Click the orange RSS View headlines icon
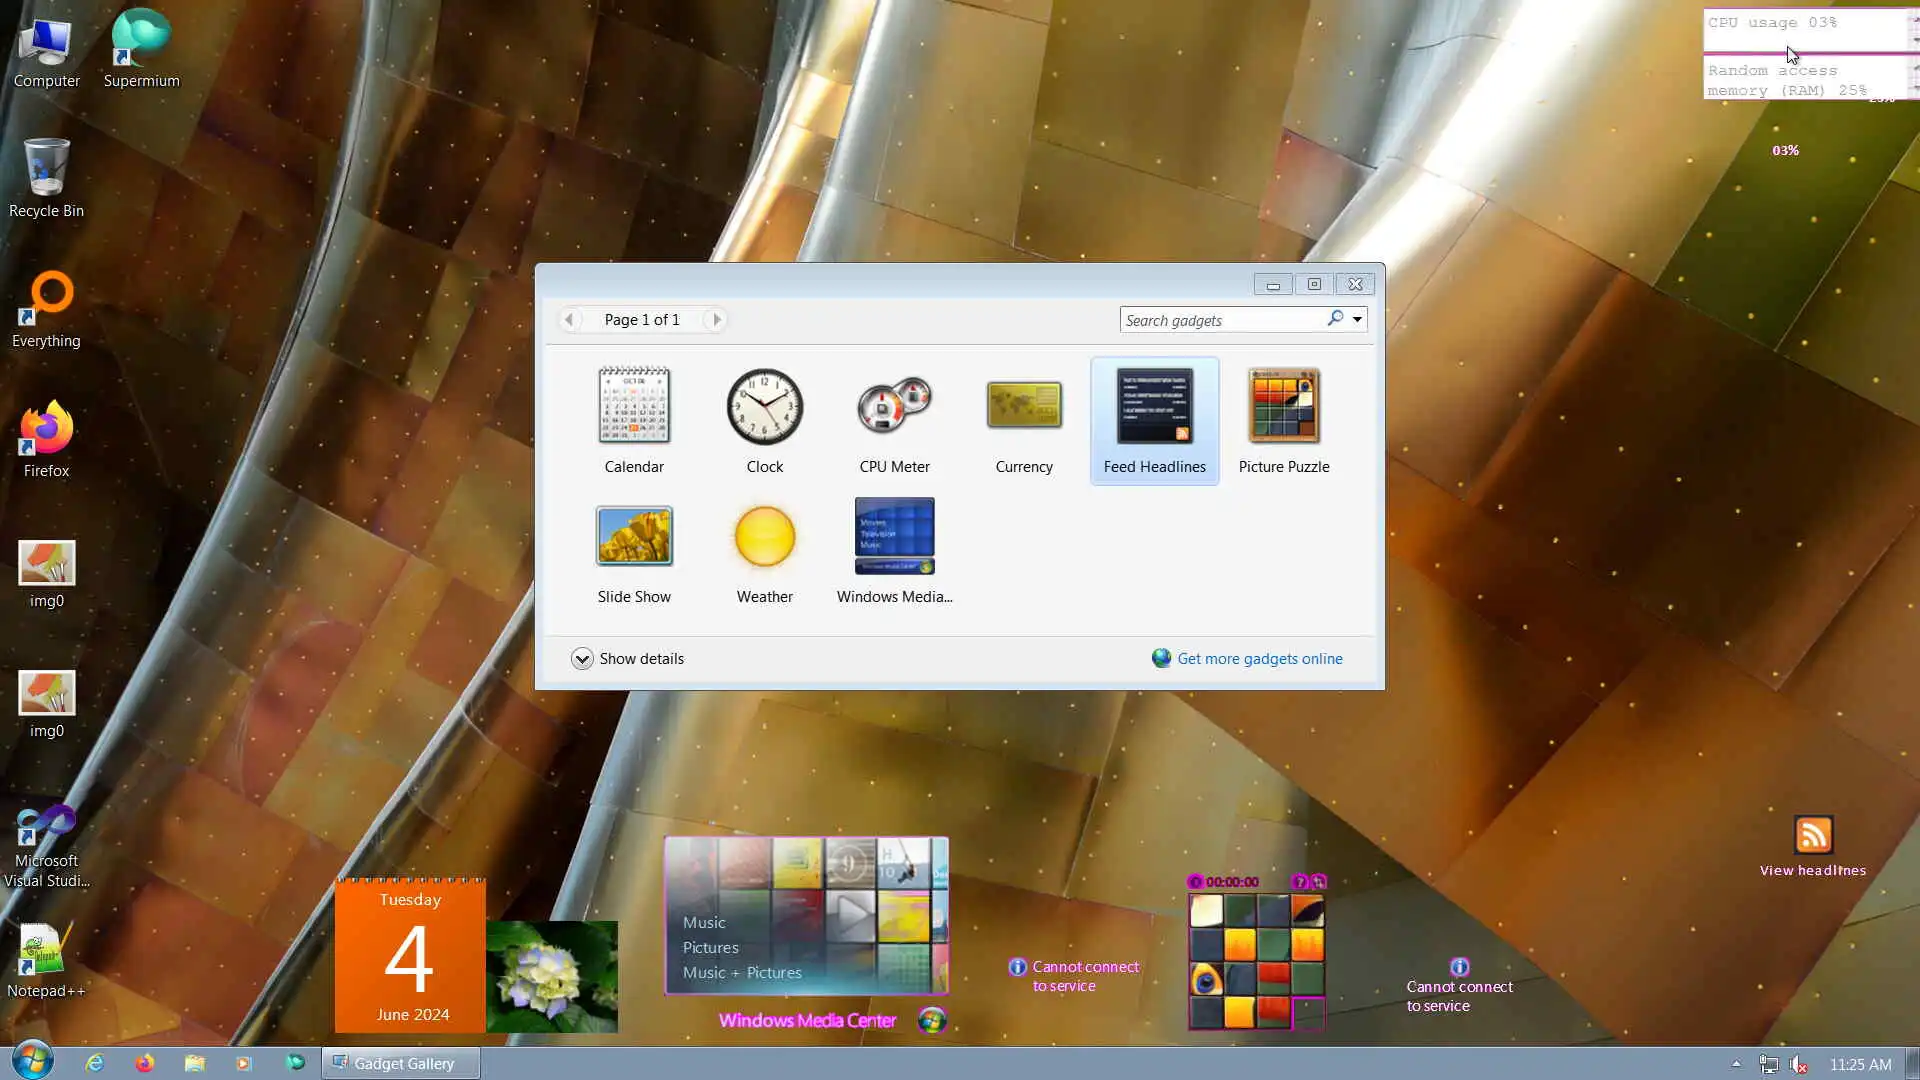This screenshot has height=1080, width=1920. pyautogui.click(x=1813, y=835)
